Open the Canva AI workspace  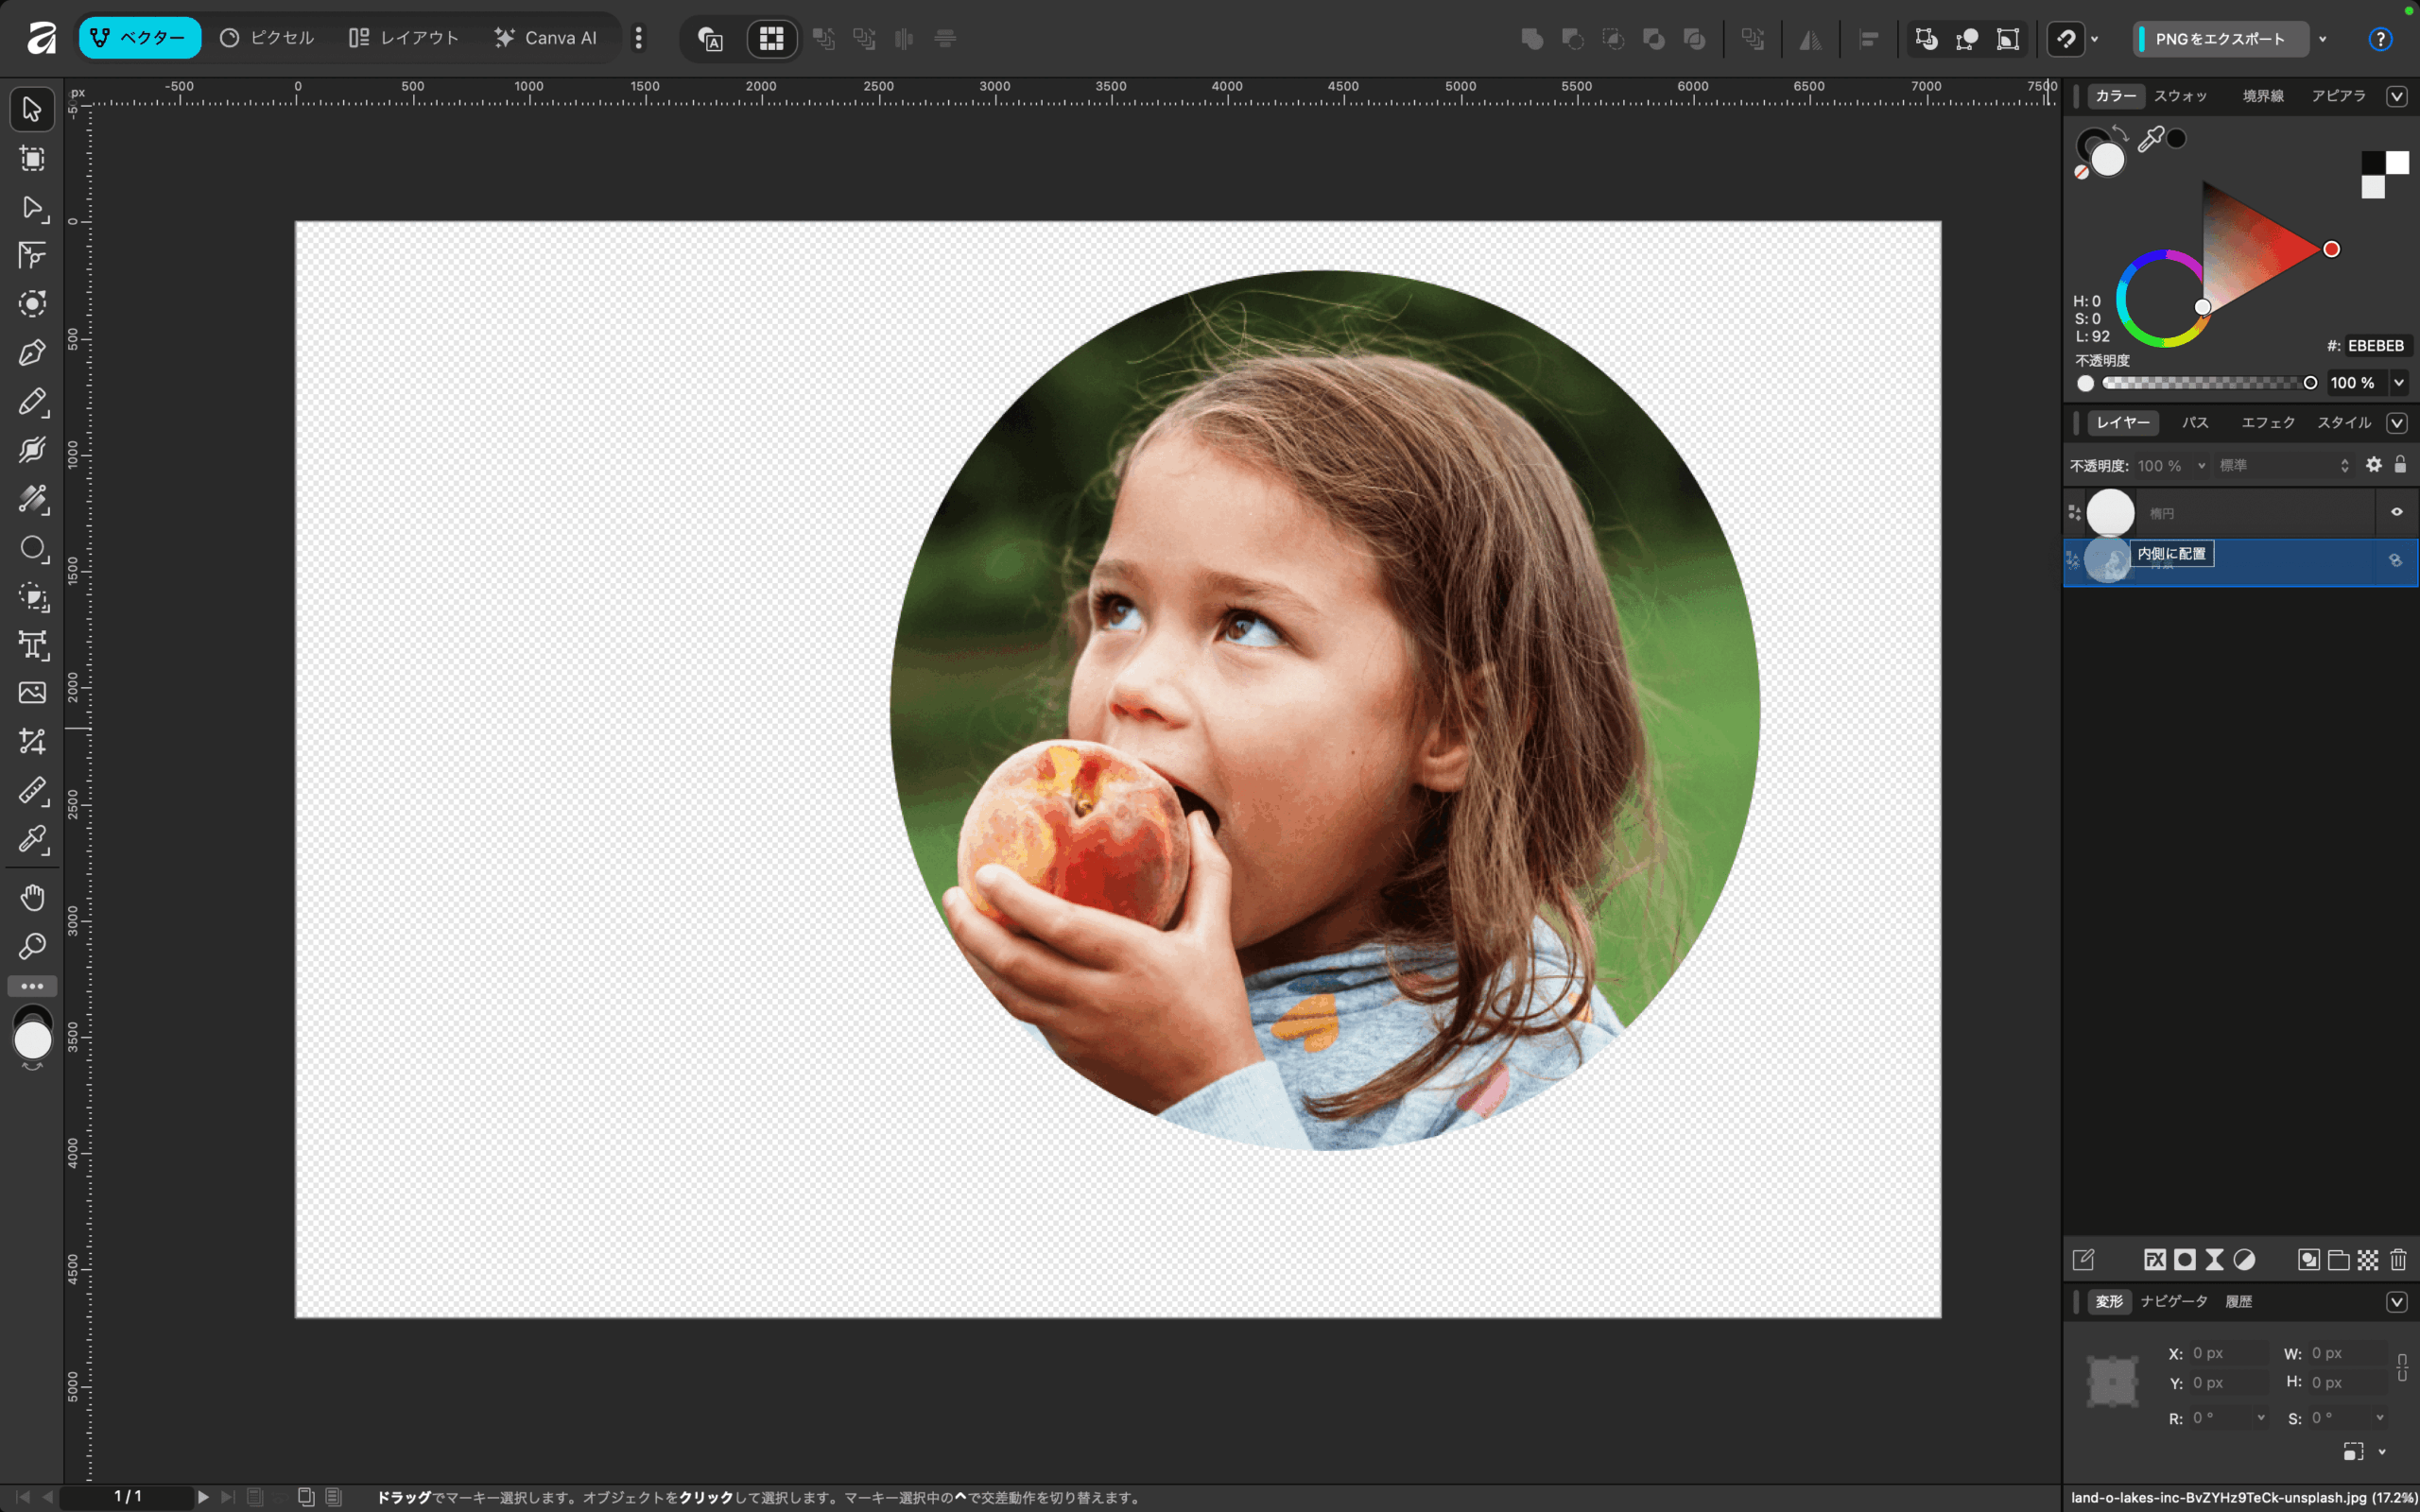pos(546,38)
